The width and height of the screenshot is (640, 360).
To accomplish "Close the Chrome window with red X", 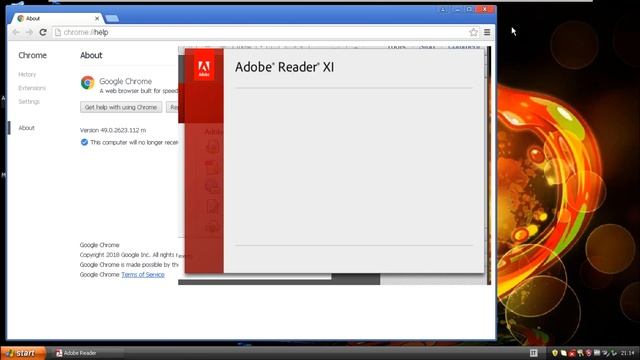I will [x=485, y=9].
